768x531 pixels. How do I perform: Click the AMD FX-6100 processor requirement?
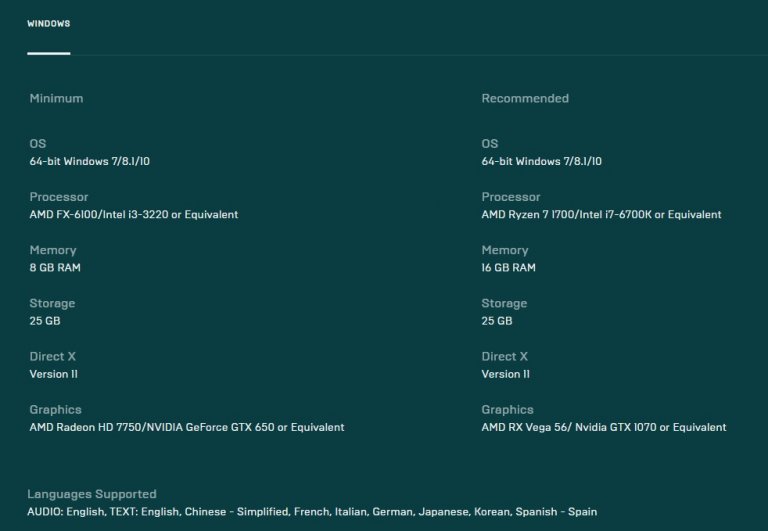(x=133, y=214)
